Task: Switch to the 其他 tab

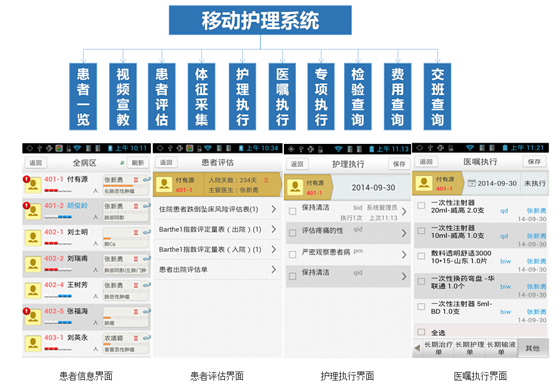Action: point(532,348)
